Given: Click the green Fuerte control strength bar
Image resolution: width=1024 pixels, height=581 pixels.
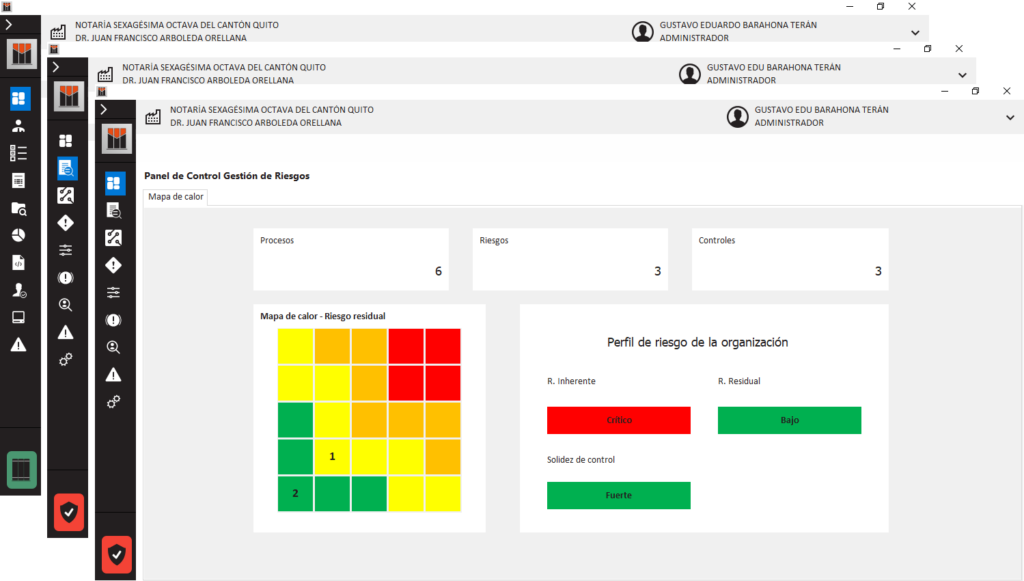Looking at the screenshot, I should (618, 496).
